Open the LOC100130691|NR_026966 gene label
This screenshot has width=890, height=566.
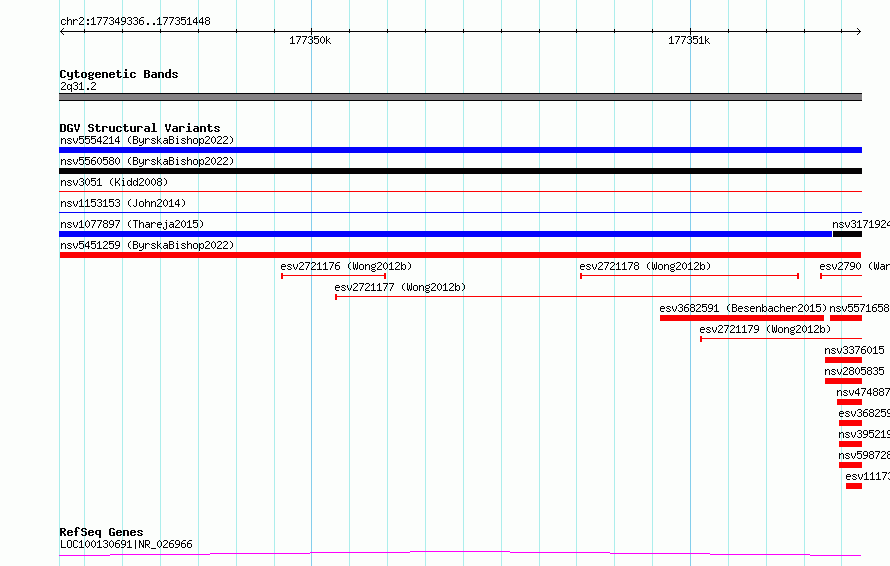pos(126,544)
